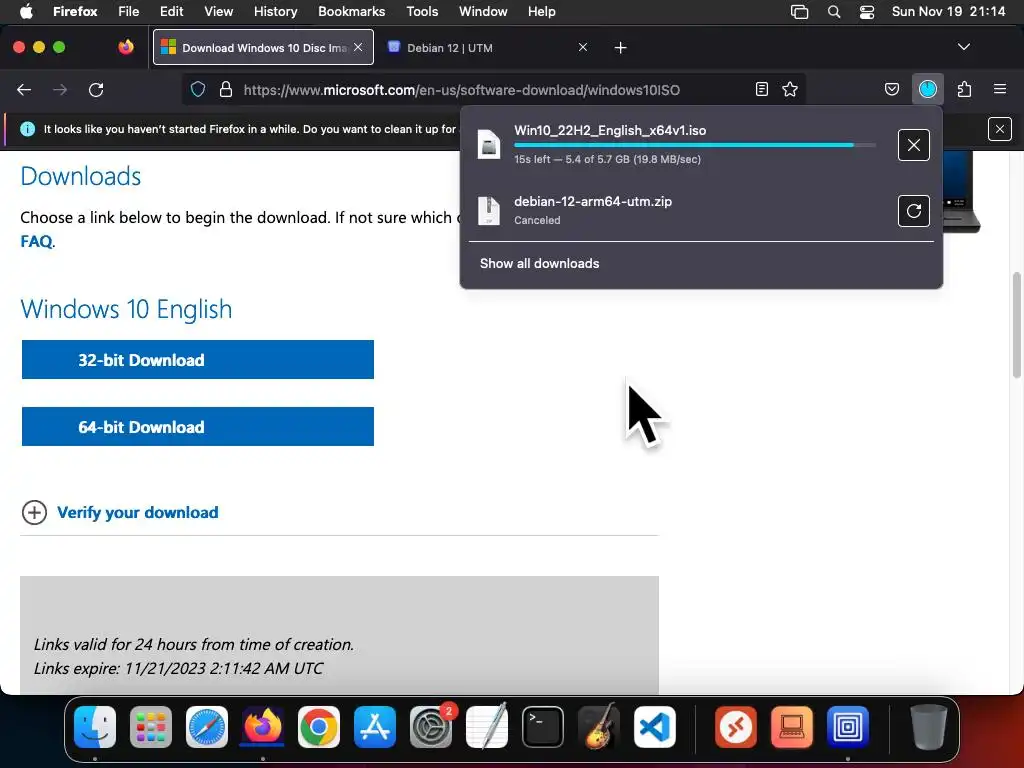Launch GarageBand from the Dock

pyautogui.click(x=599, y=726)
